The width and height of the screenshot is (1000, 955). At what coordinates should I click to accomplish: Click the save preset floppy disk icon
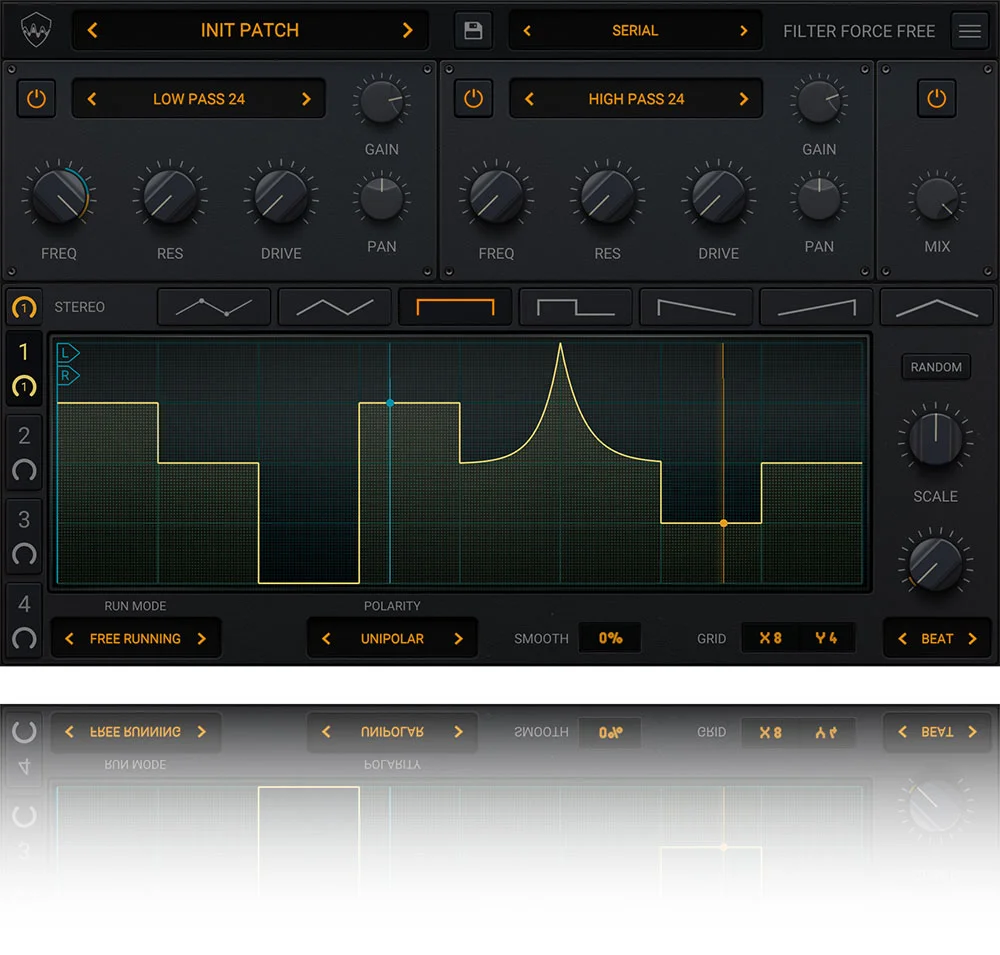[473, 31]
